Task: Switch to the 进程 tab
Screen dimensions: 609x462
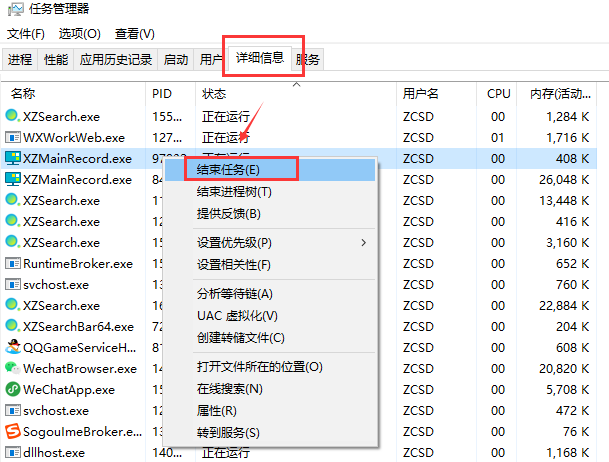Action: pyautogui.click(x=20, y=59)
